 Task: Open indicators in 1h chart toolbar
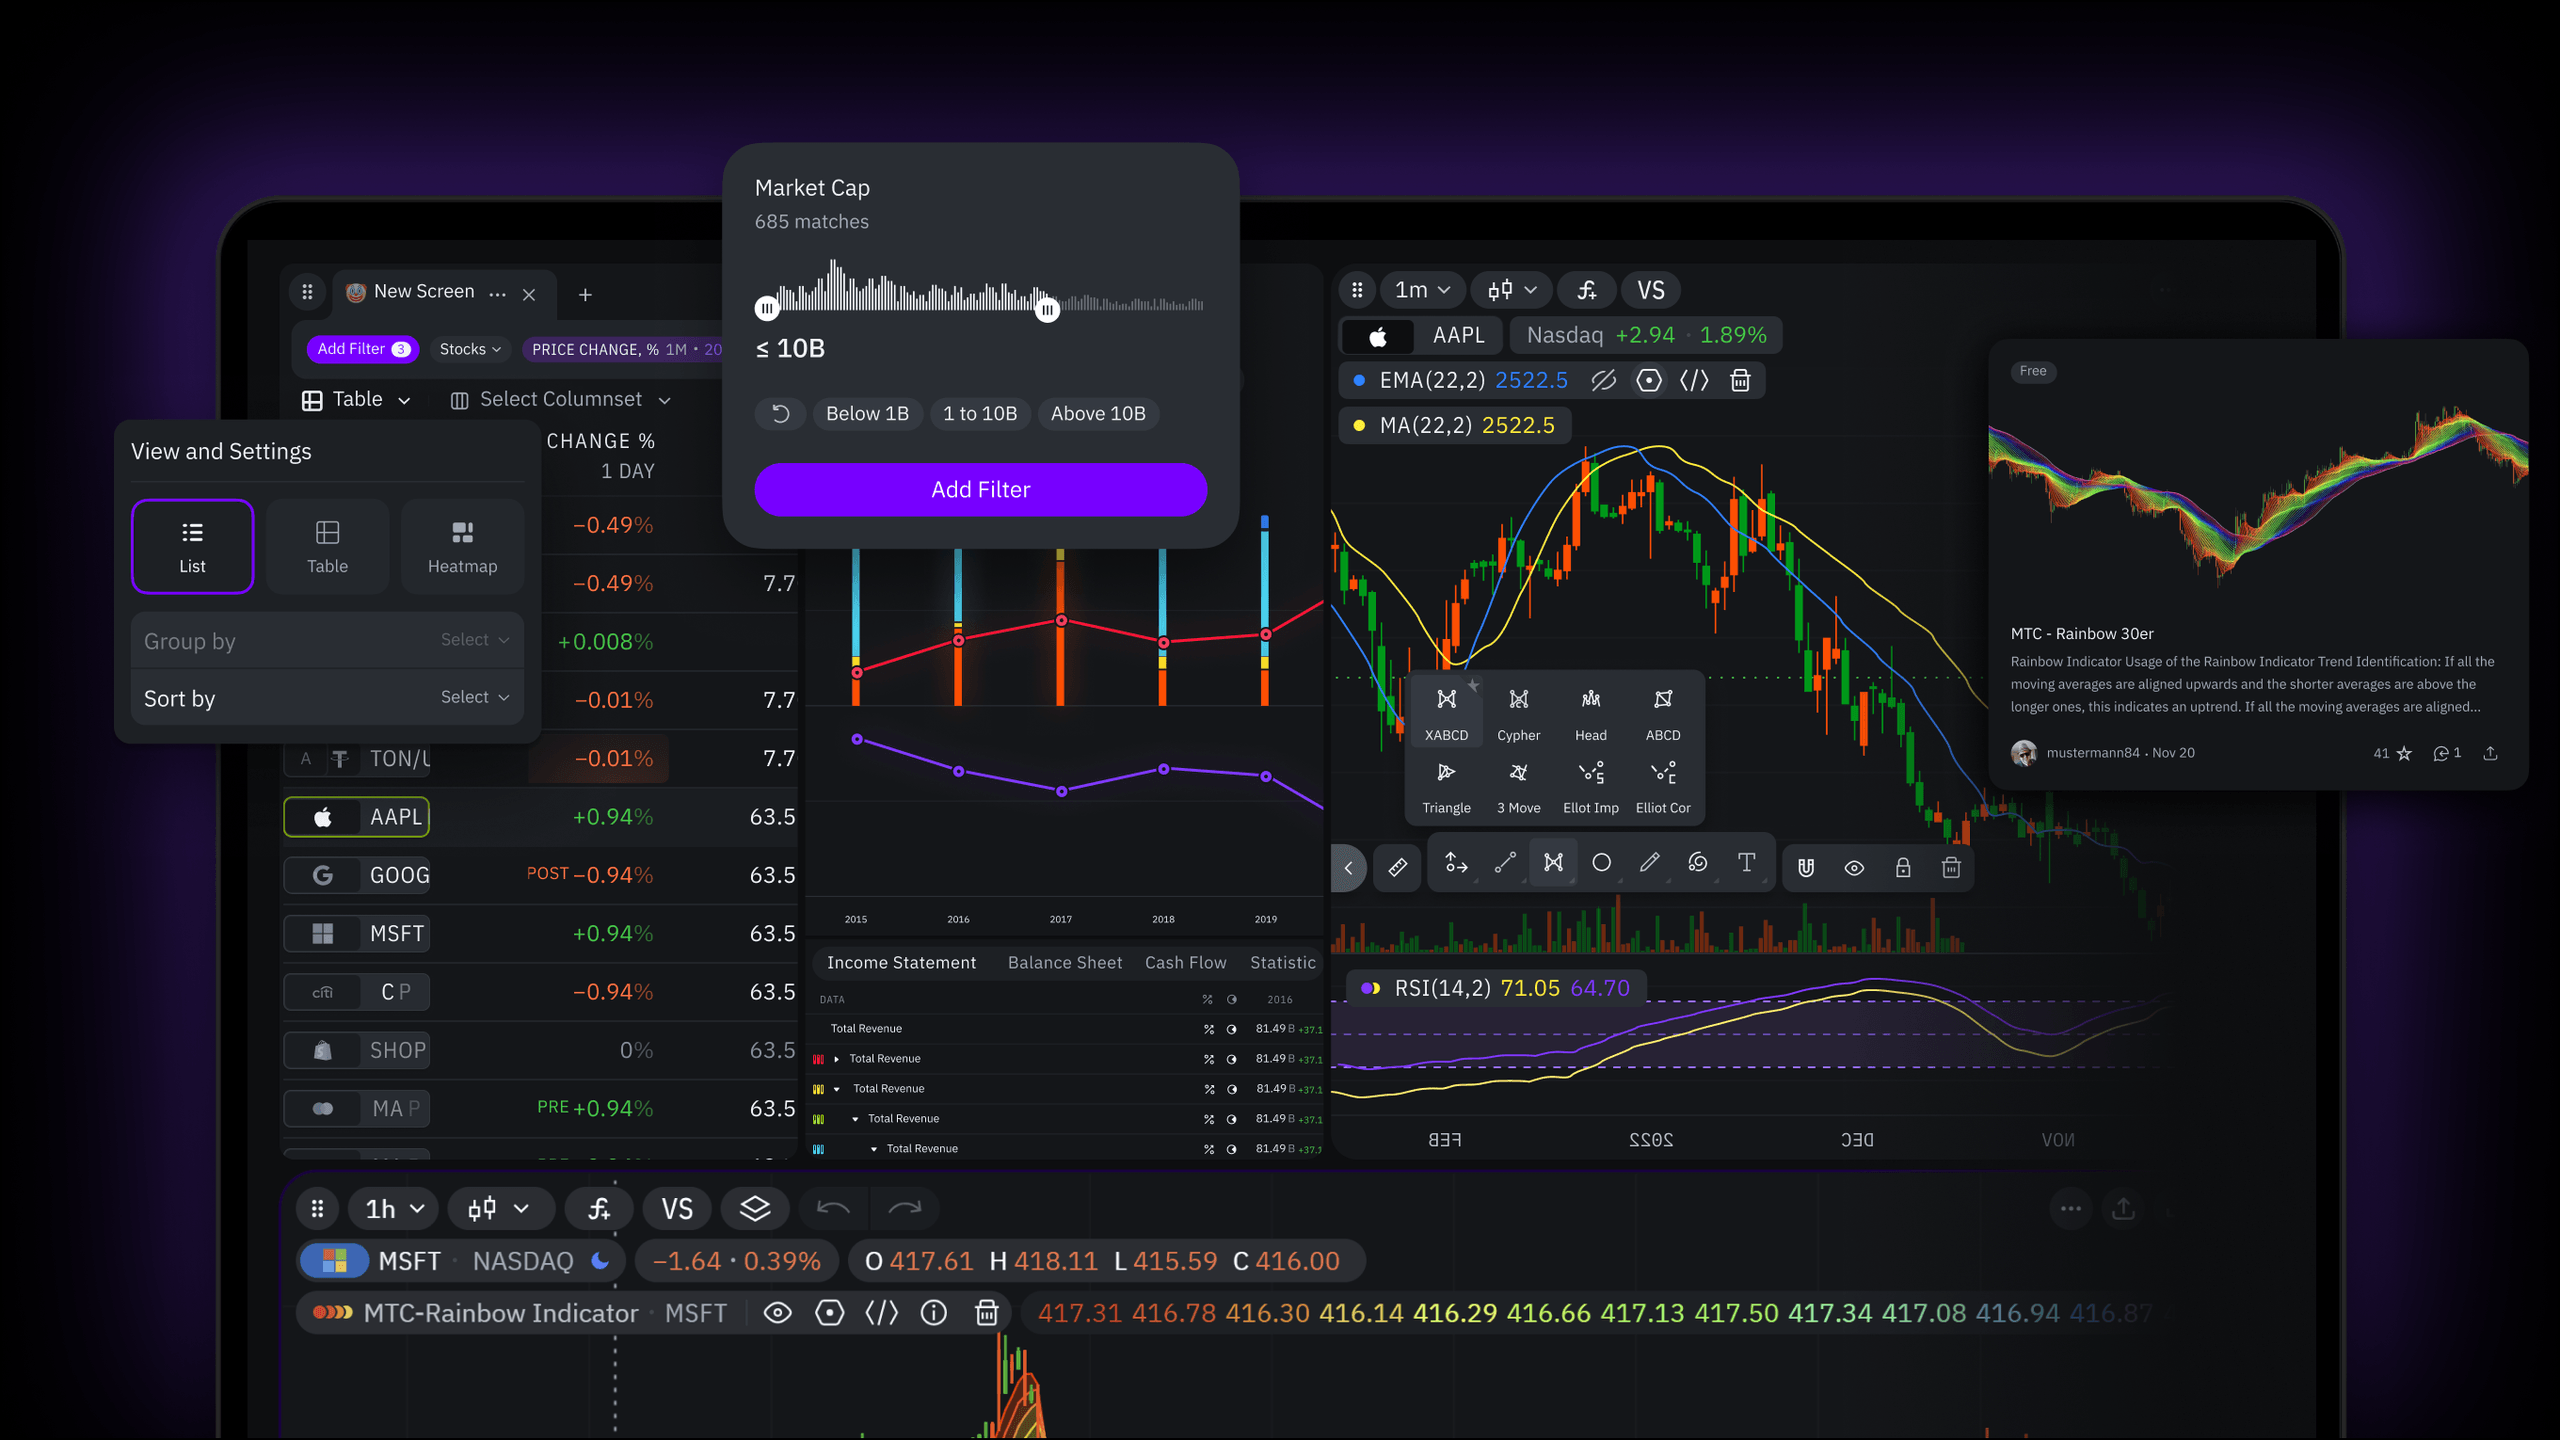tap(599, 1208)
